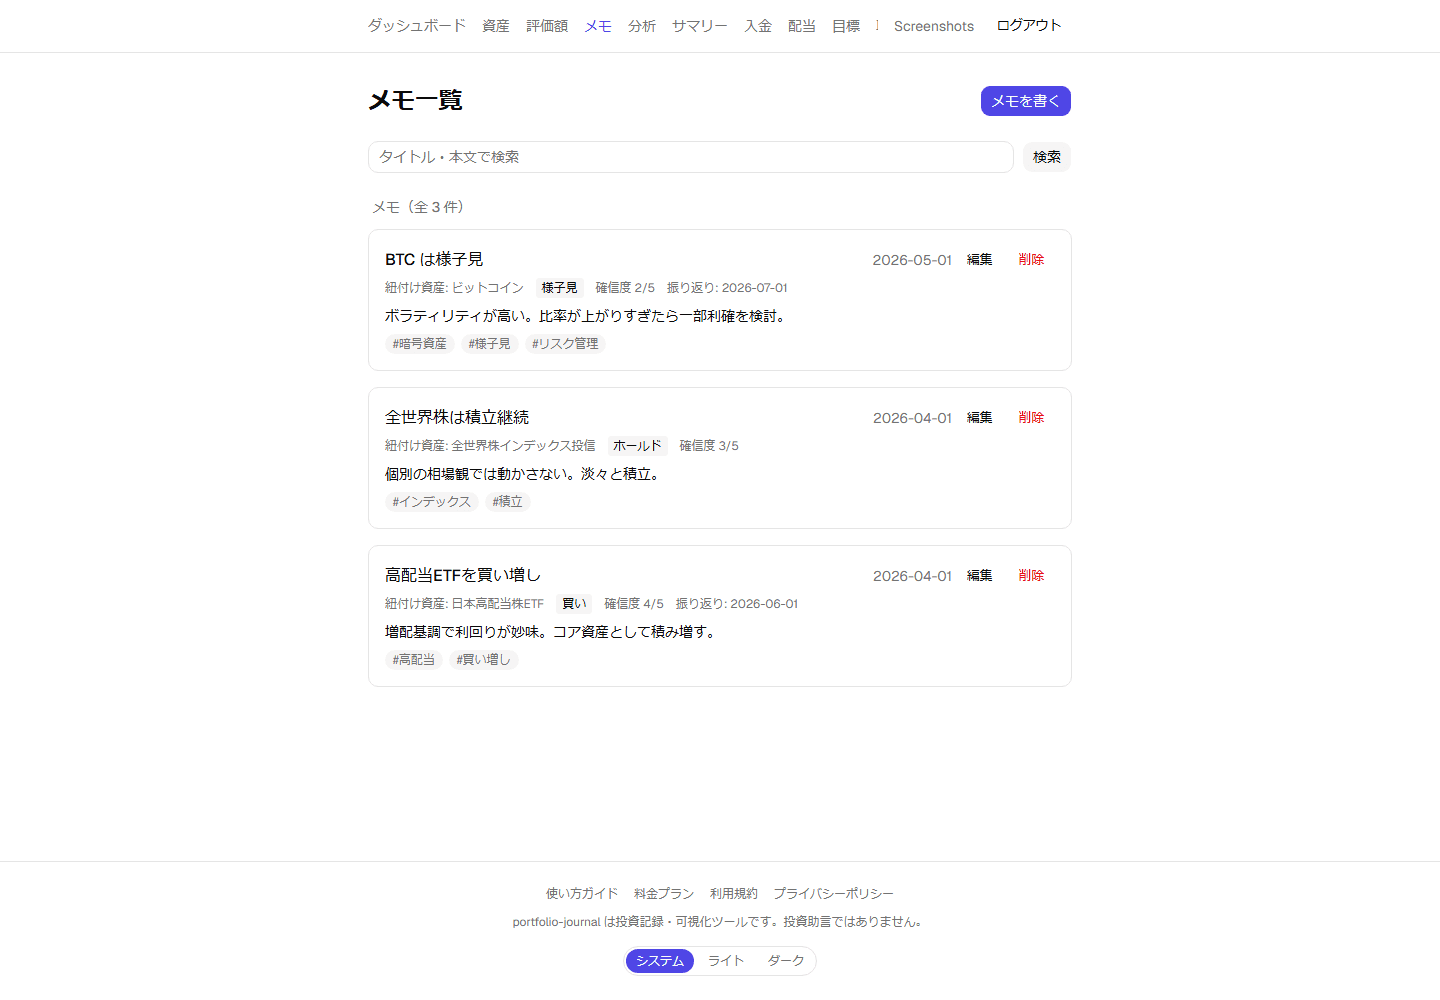Click the ホールド stance badge
The height and width of the screenshot is (1000, 1440).
637,446
